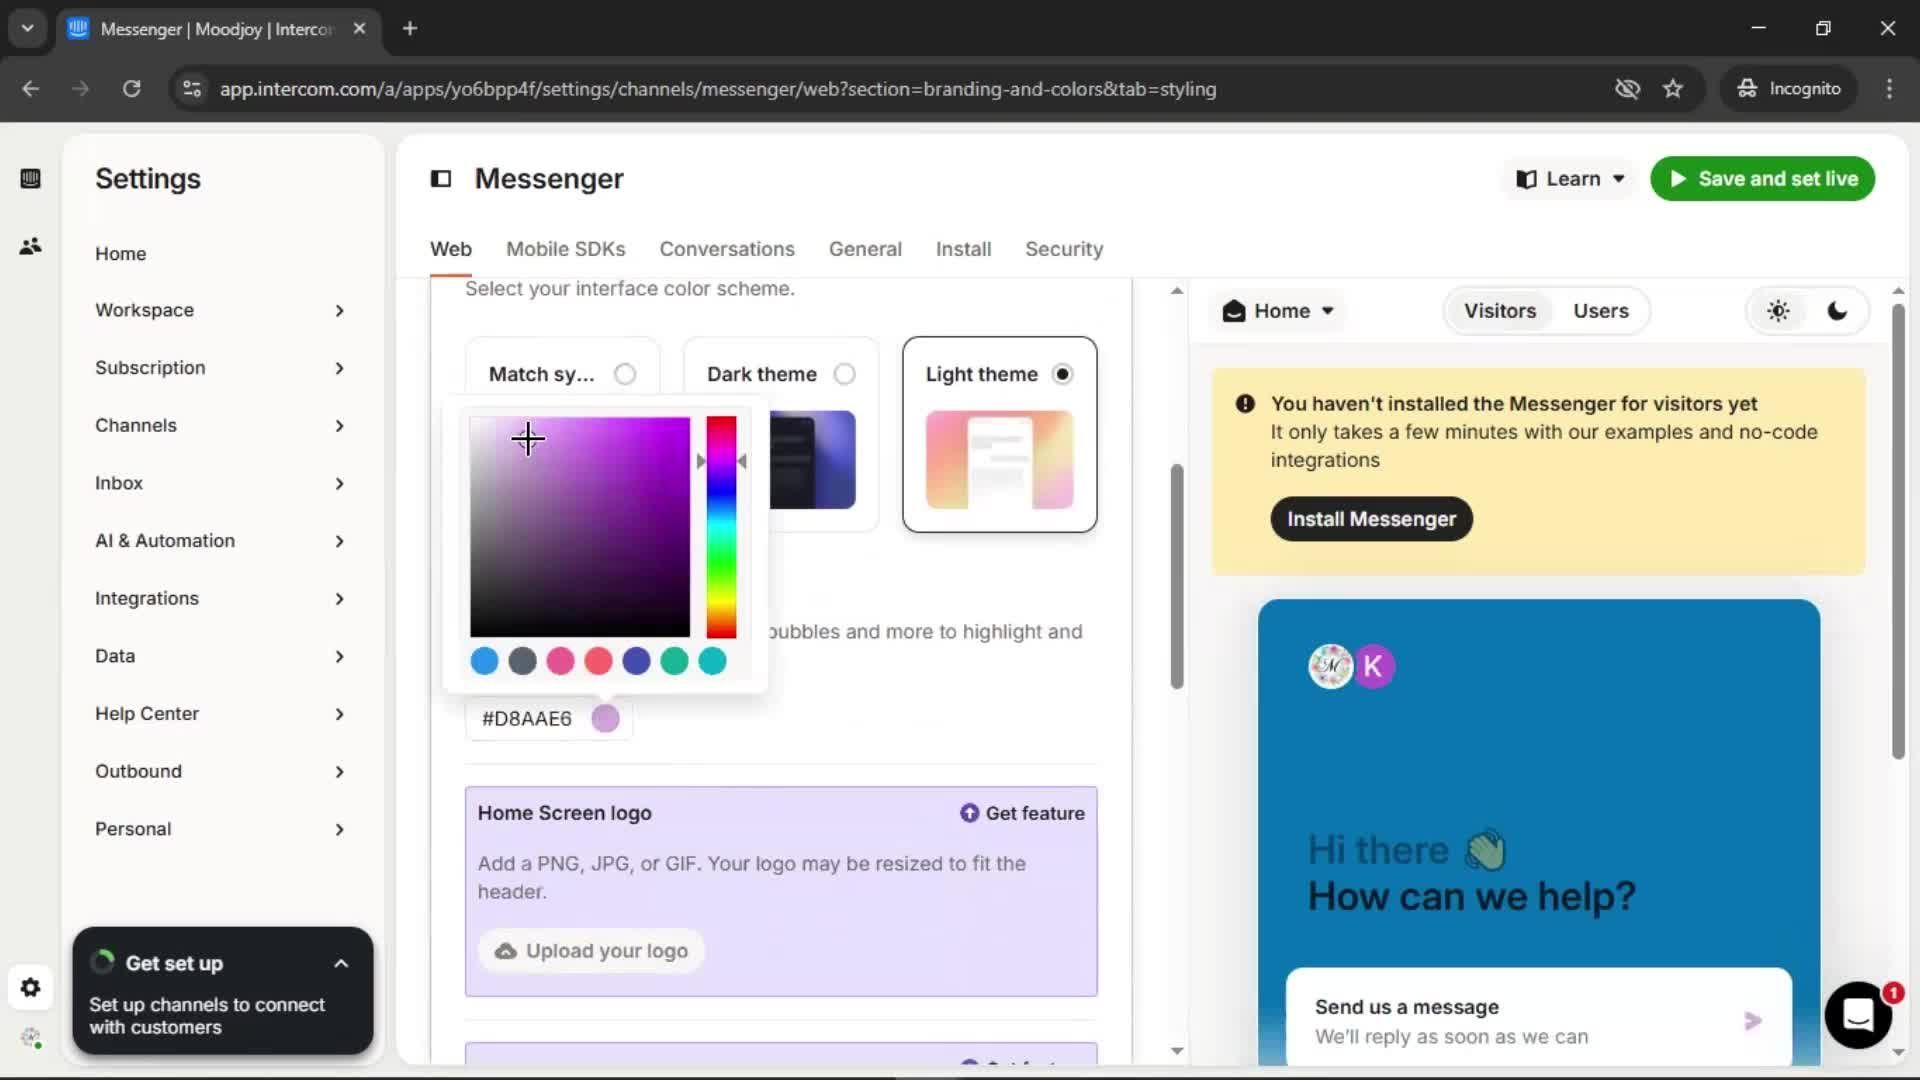Click the Install Messenger button
This screenshot has width=1920, height=1080.
pyautogui.click(x=1371, y=519)
